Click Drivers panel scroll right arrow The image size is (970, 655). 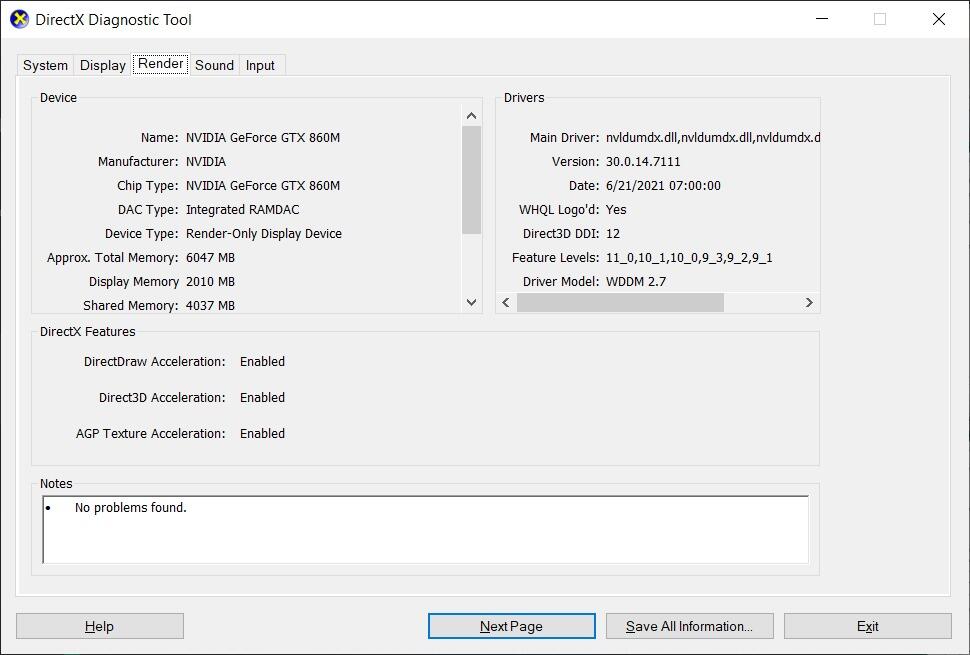[809, 302]
